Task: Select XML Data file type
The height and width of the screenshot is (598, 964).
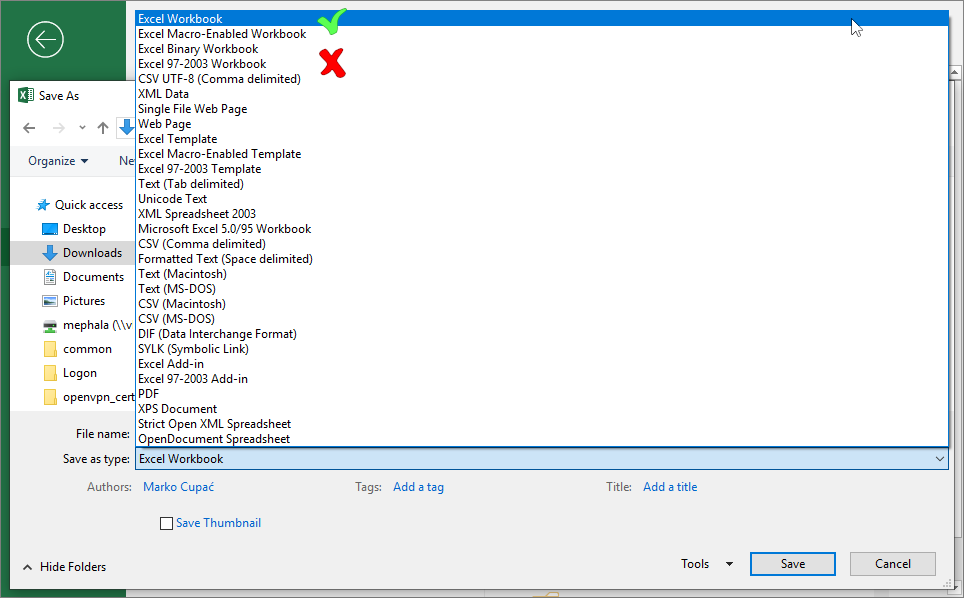Action: (542, 93)
